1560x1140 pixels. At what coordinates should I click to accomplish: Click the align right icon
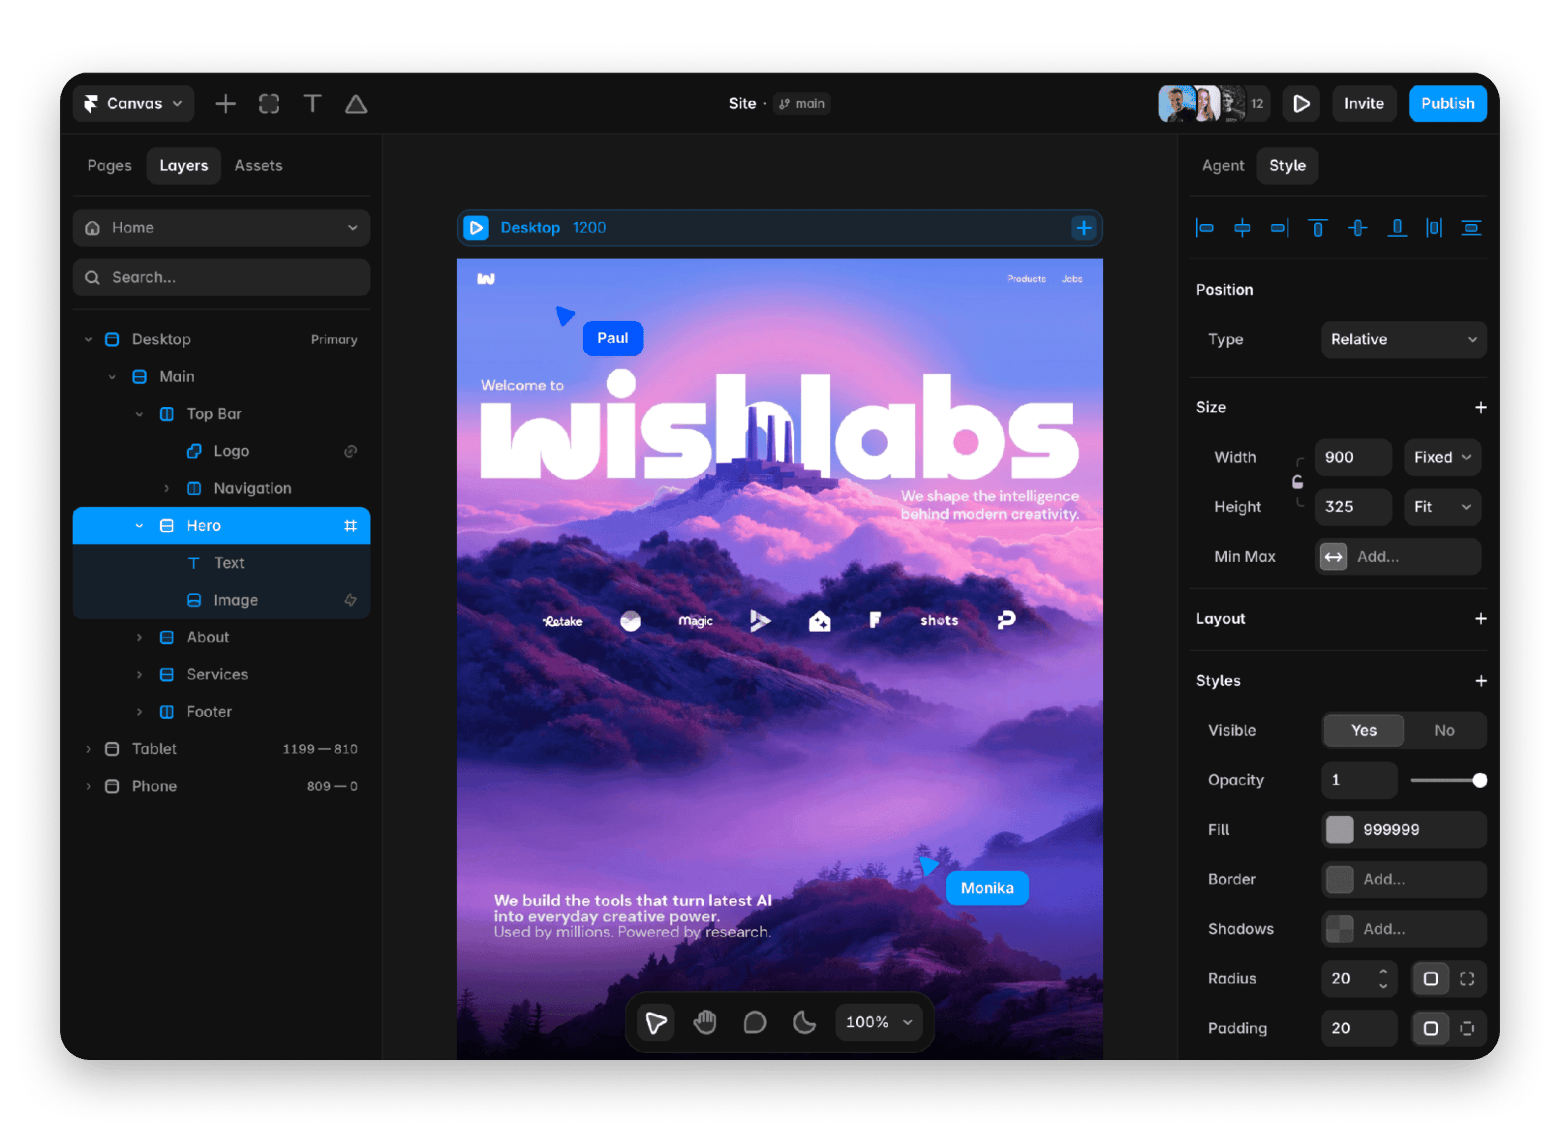click(x=1280, y=228)
